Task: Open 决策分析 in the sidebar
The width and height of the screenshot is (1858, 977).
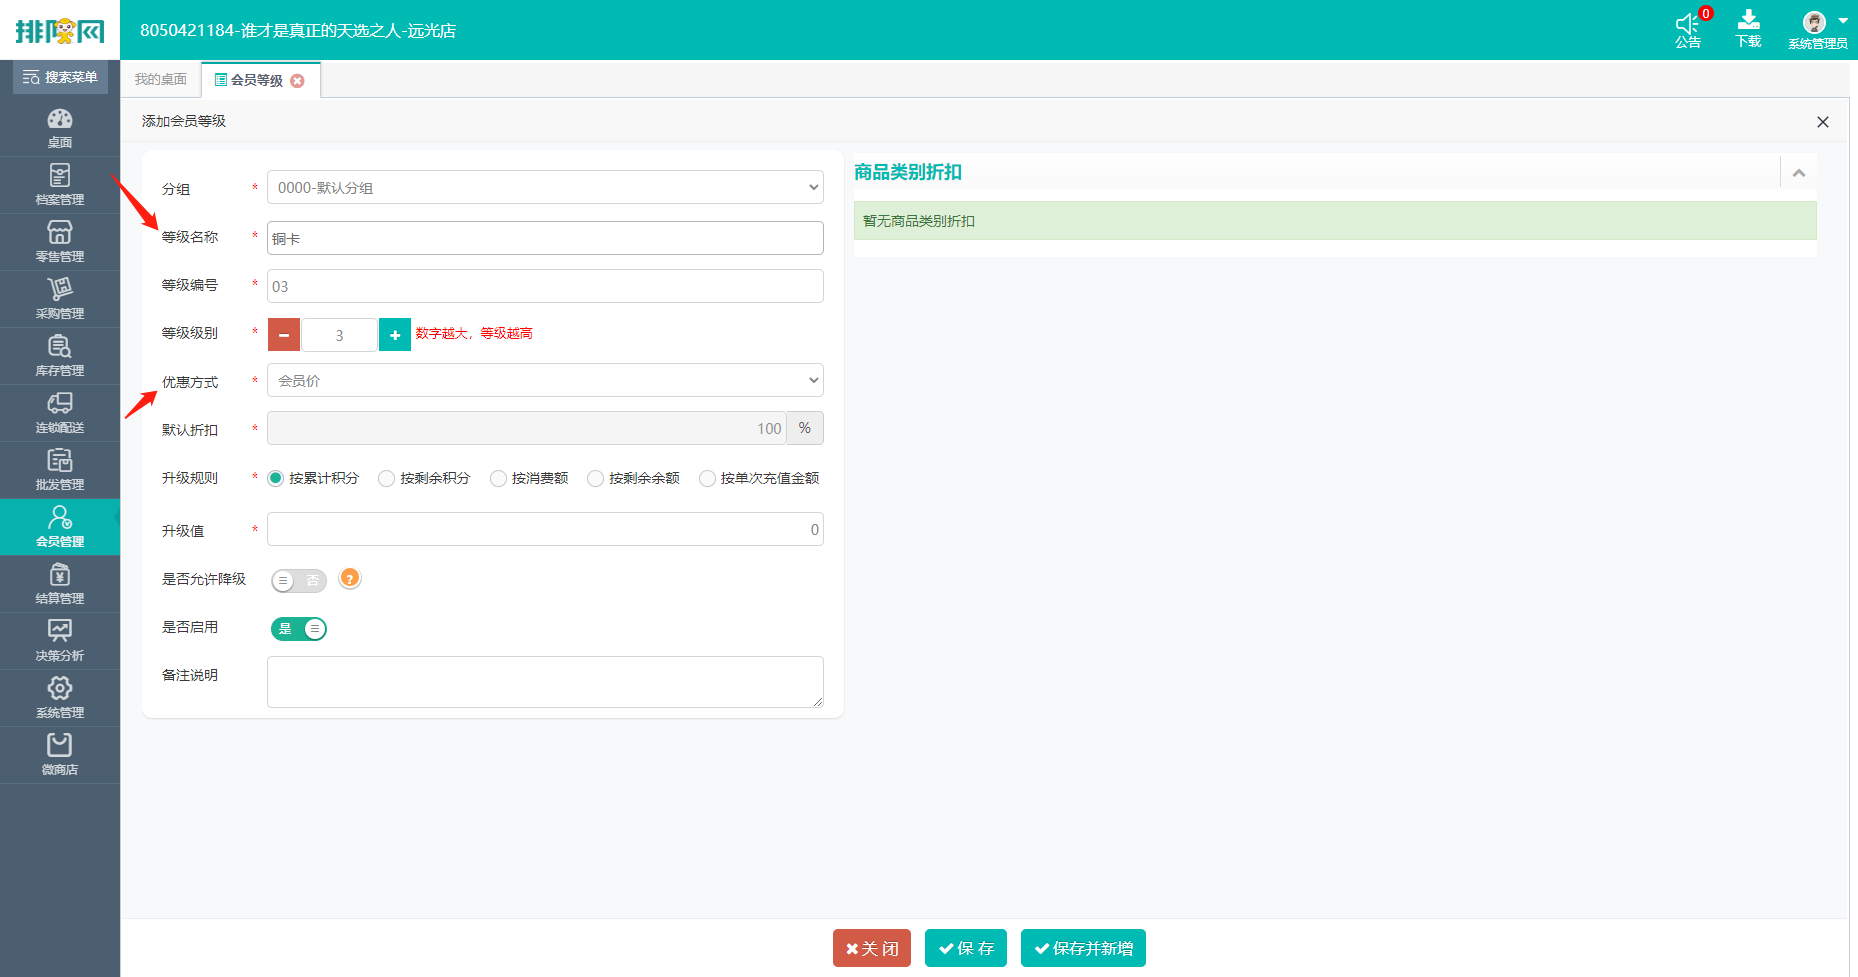Action: click(60, 641)
